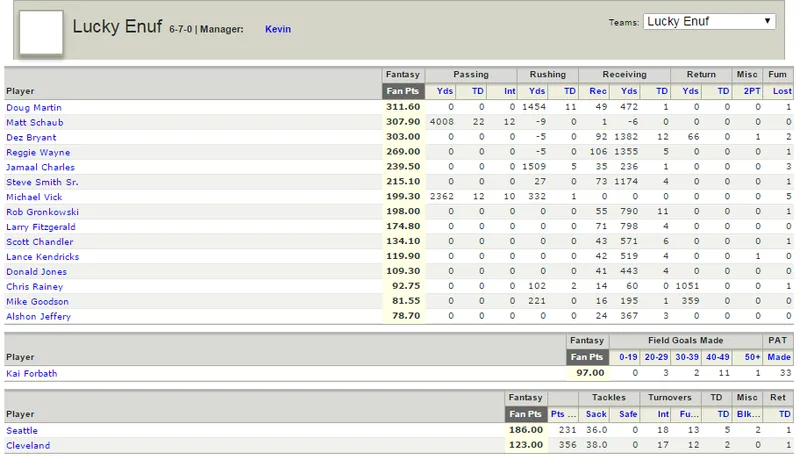This screenshot has width=800, height=460.
Task: Sort by Fumbles Lost column
Action: [x=782, y=91]
